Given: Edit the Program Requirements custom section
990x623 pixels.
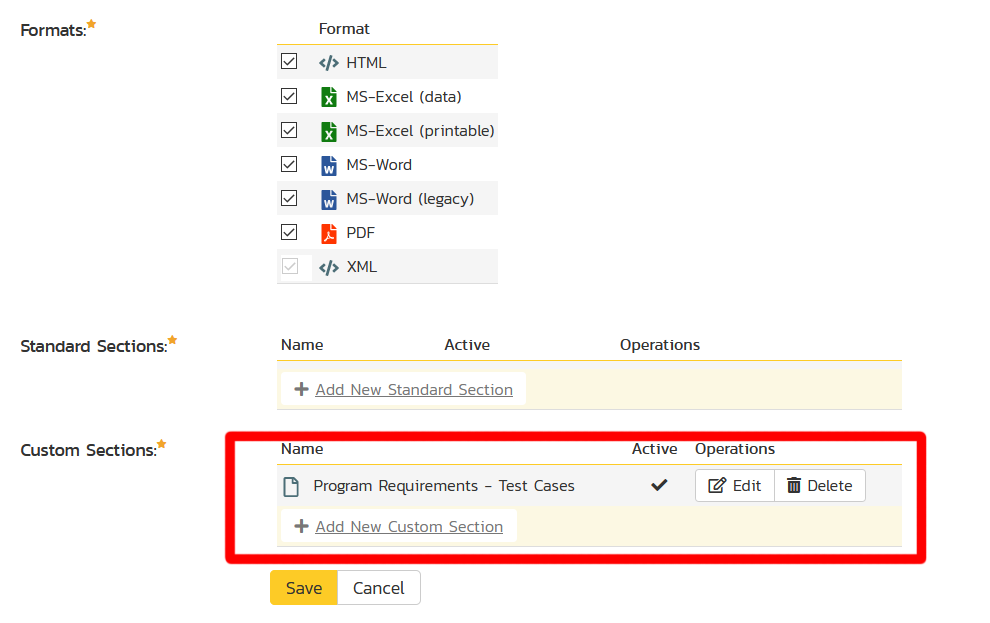Looking at the screenshot, I should coord(735,486).
